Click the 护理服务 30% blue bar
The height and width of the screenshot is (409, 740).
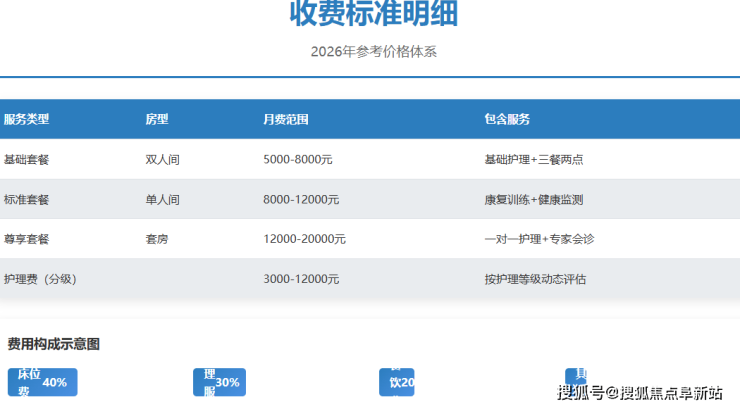coord(219,382)
